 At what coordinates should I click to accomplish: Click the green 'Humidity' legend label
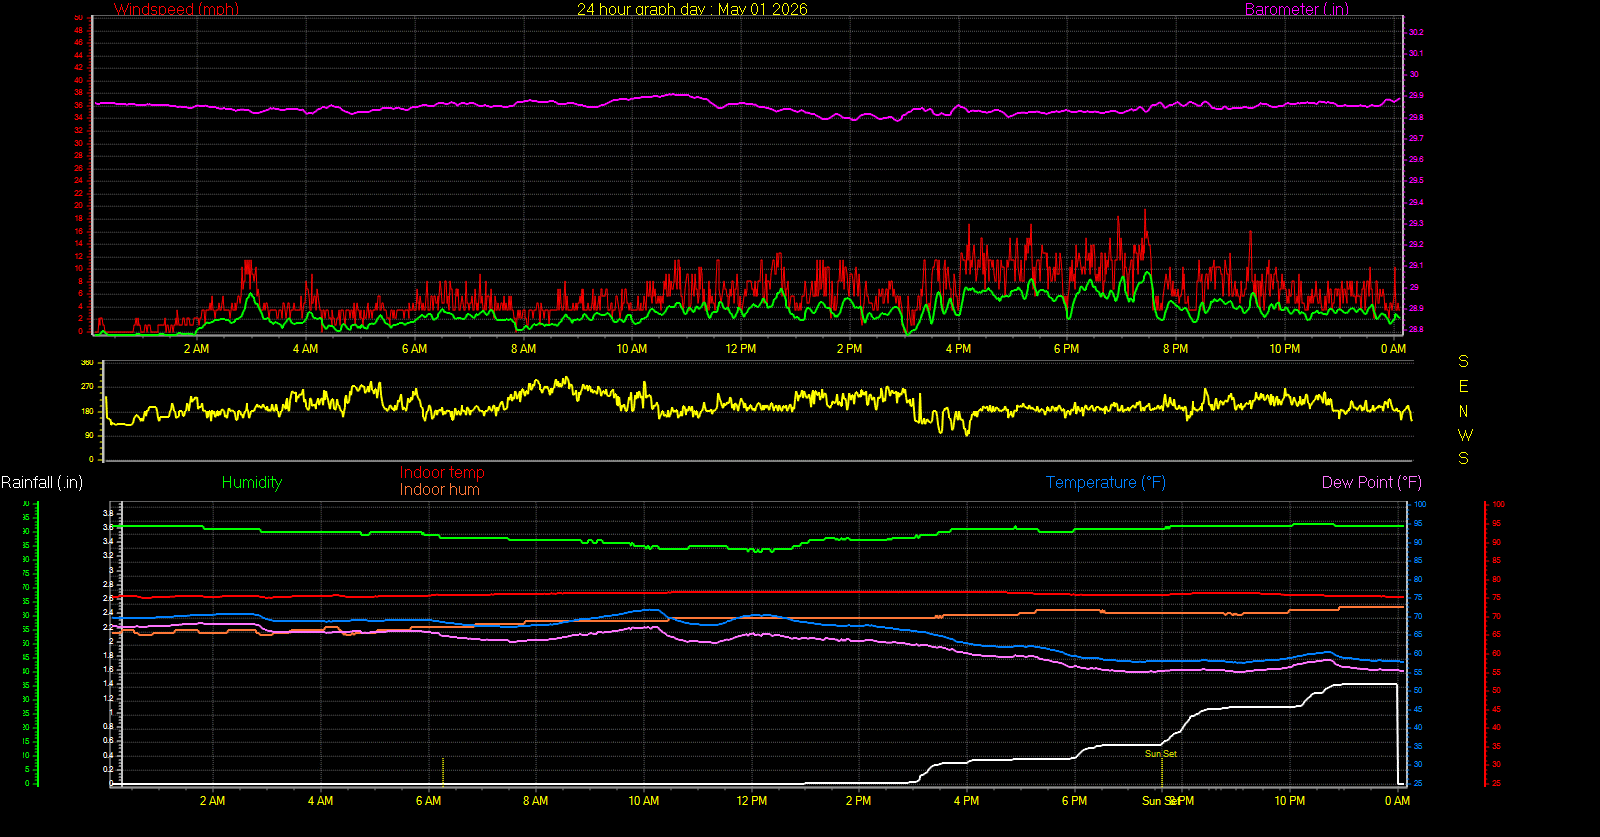pyautogui.click(x=252, y=482)
